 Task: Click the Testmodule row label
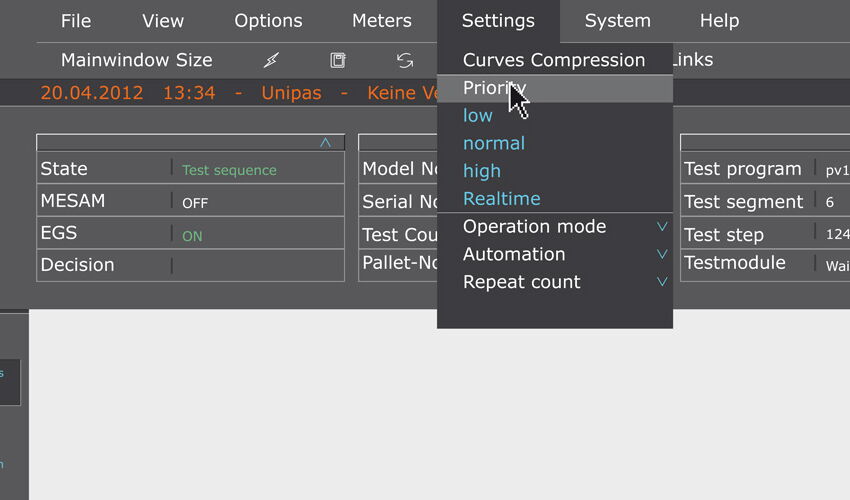click(735, 263)
